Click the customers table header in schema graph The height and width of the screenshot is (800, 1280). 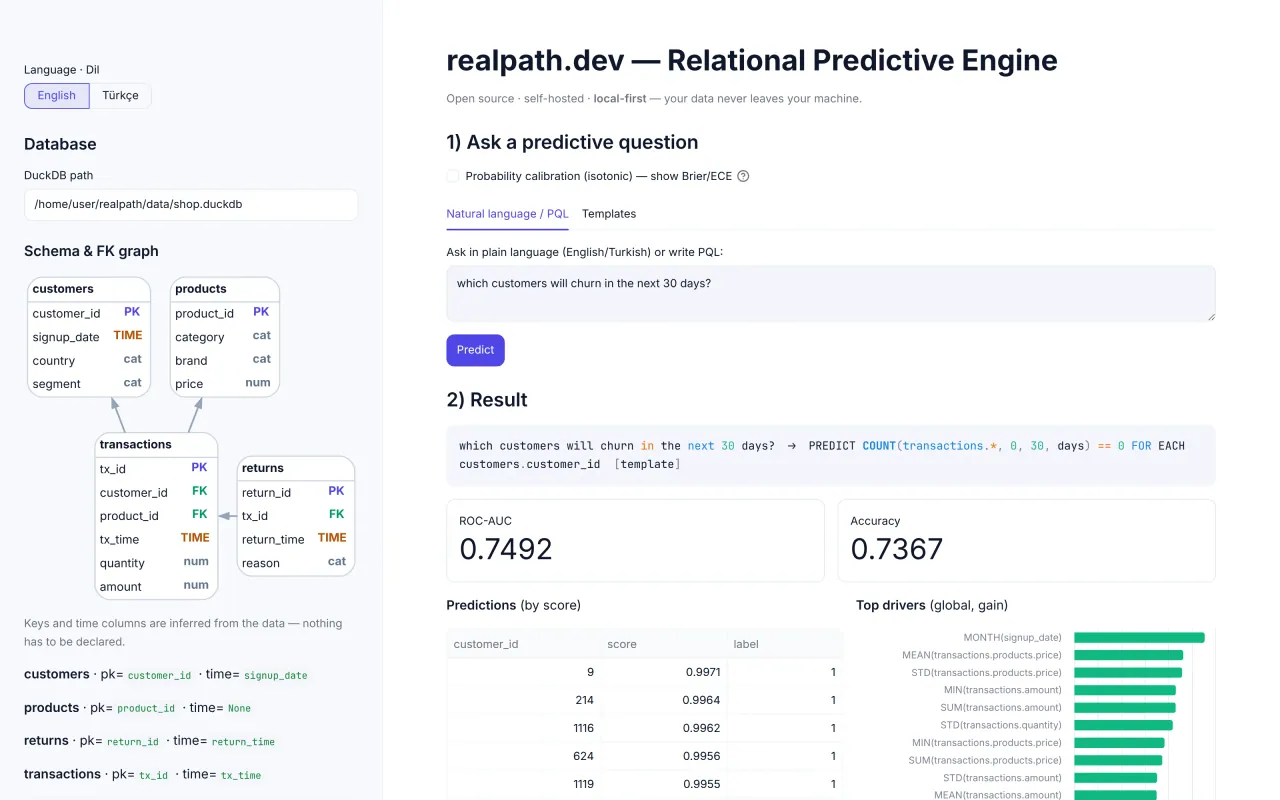(x=89, y=289)
